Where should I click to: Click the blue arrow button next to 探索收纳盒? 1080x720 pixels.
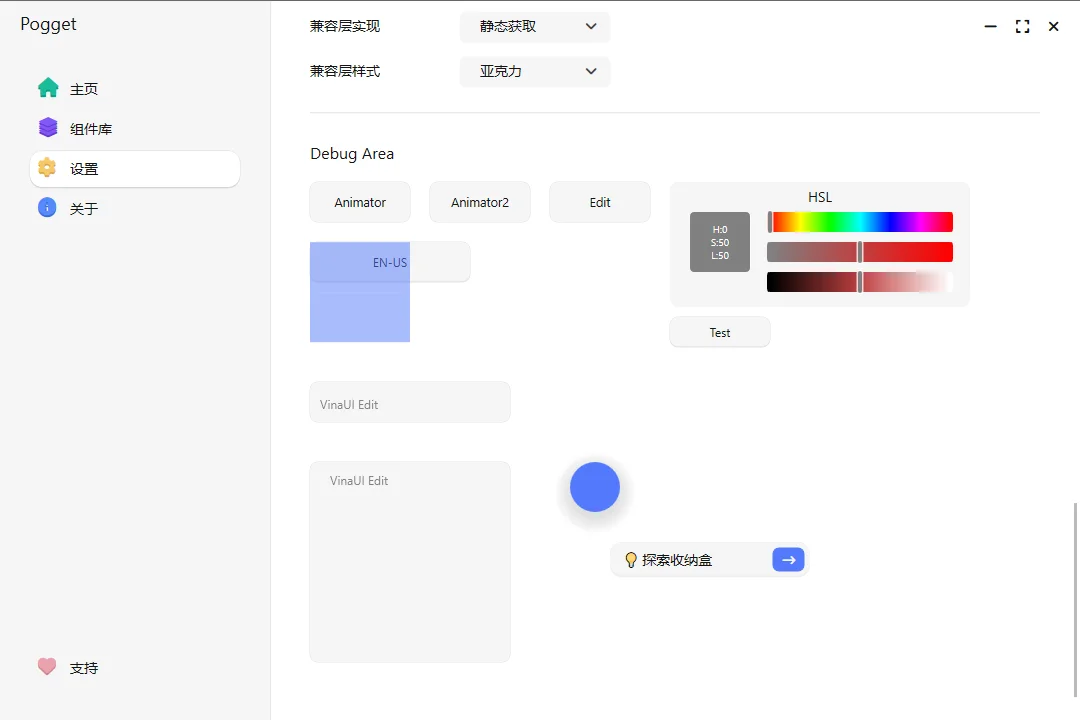pyautogui.click(x=788, y=559)
